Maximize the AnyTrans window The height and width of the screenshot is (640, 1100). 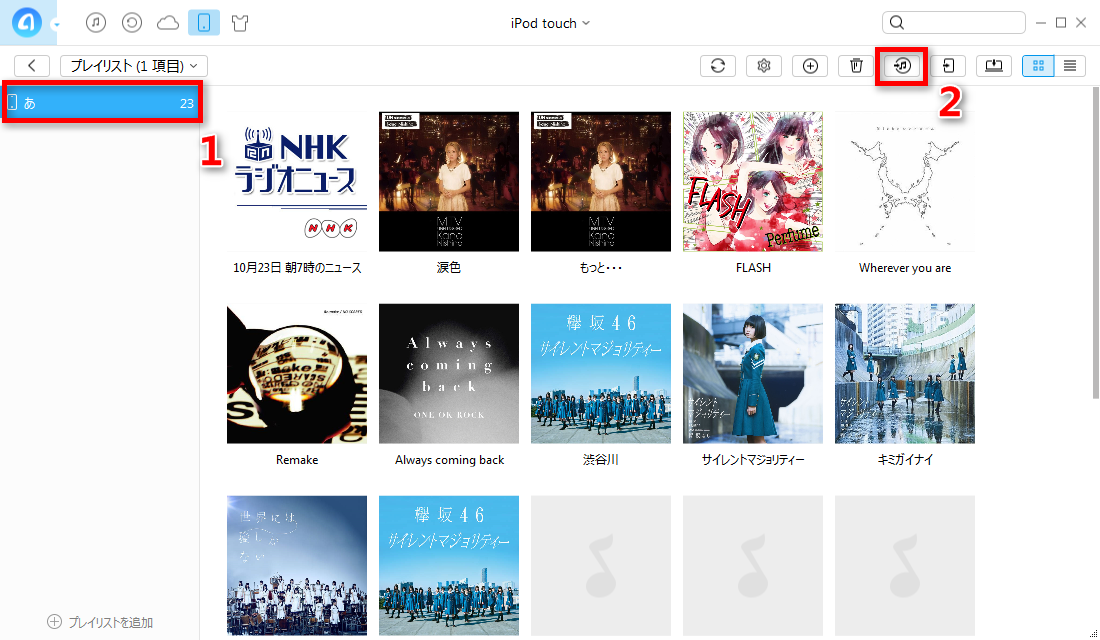point(1061,23)
